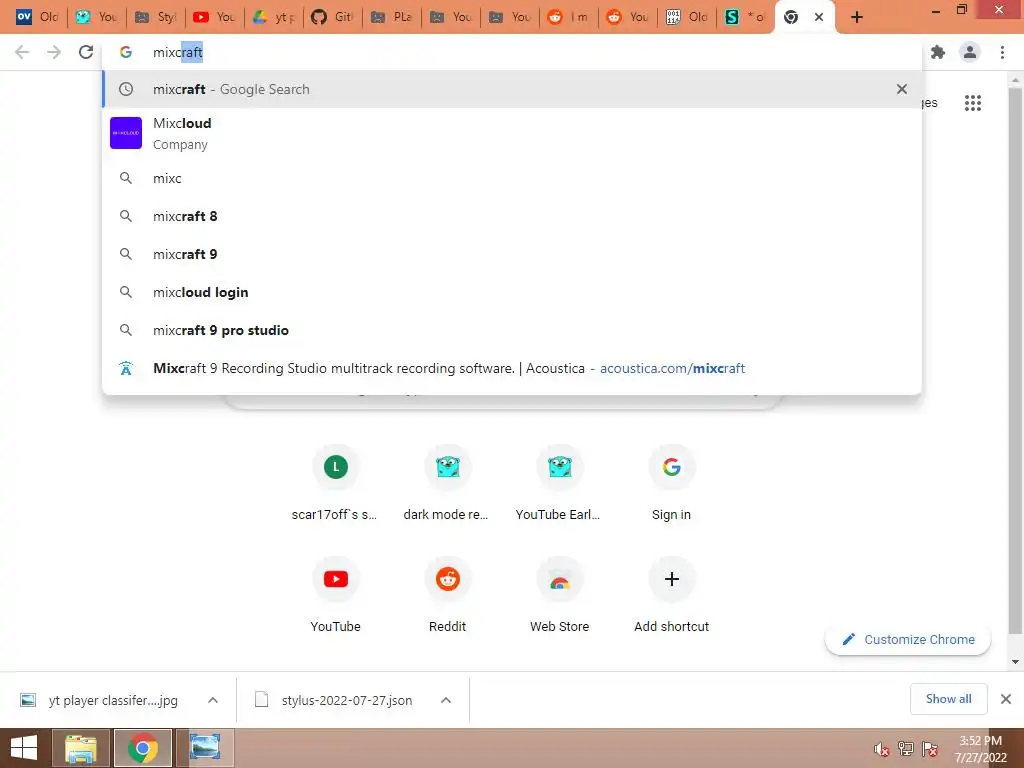Click the Chrome taskbar icon
The image size is (1024, 768).
pyautogui.click(x=143, y=748)
